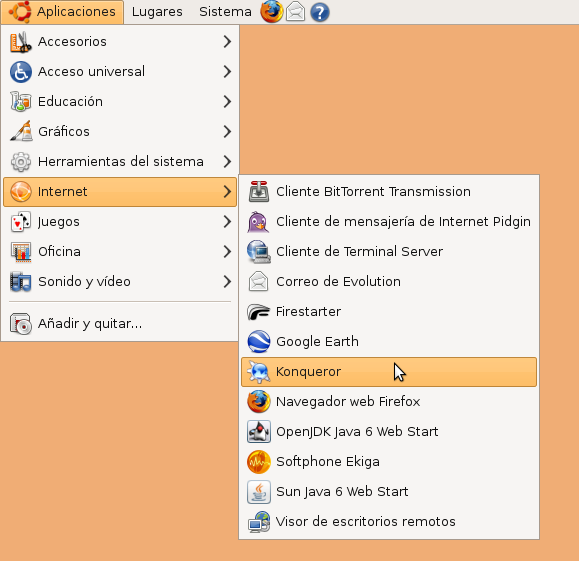Click the Firefox launcher icon in top panel
Viewport: 579px width, 561px height.
(271, 11)
